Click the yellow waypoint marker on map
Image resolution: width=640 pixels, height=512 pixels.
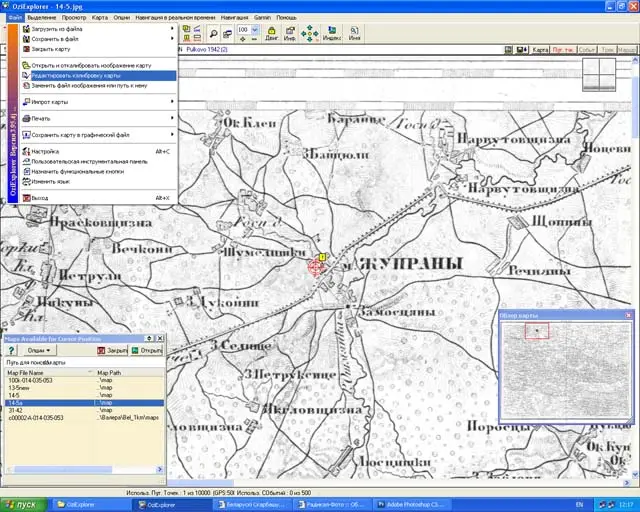tap(322, 257)
